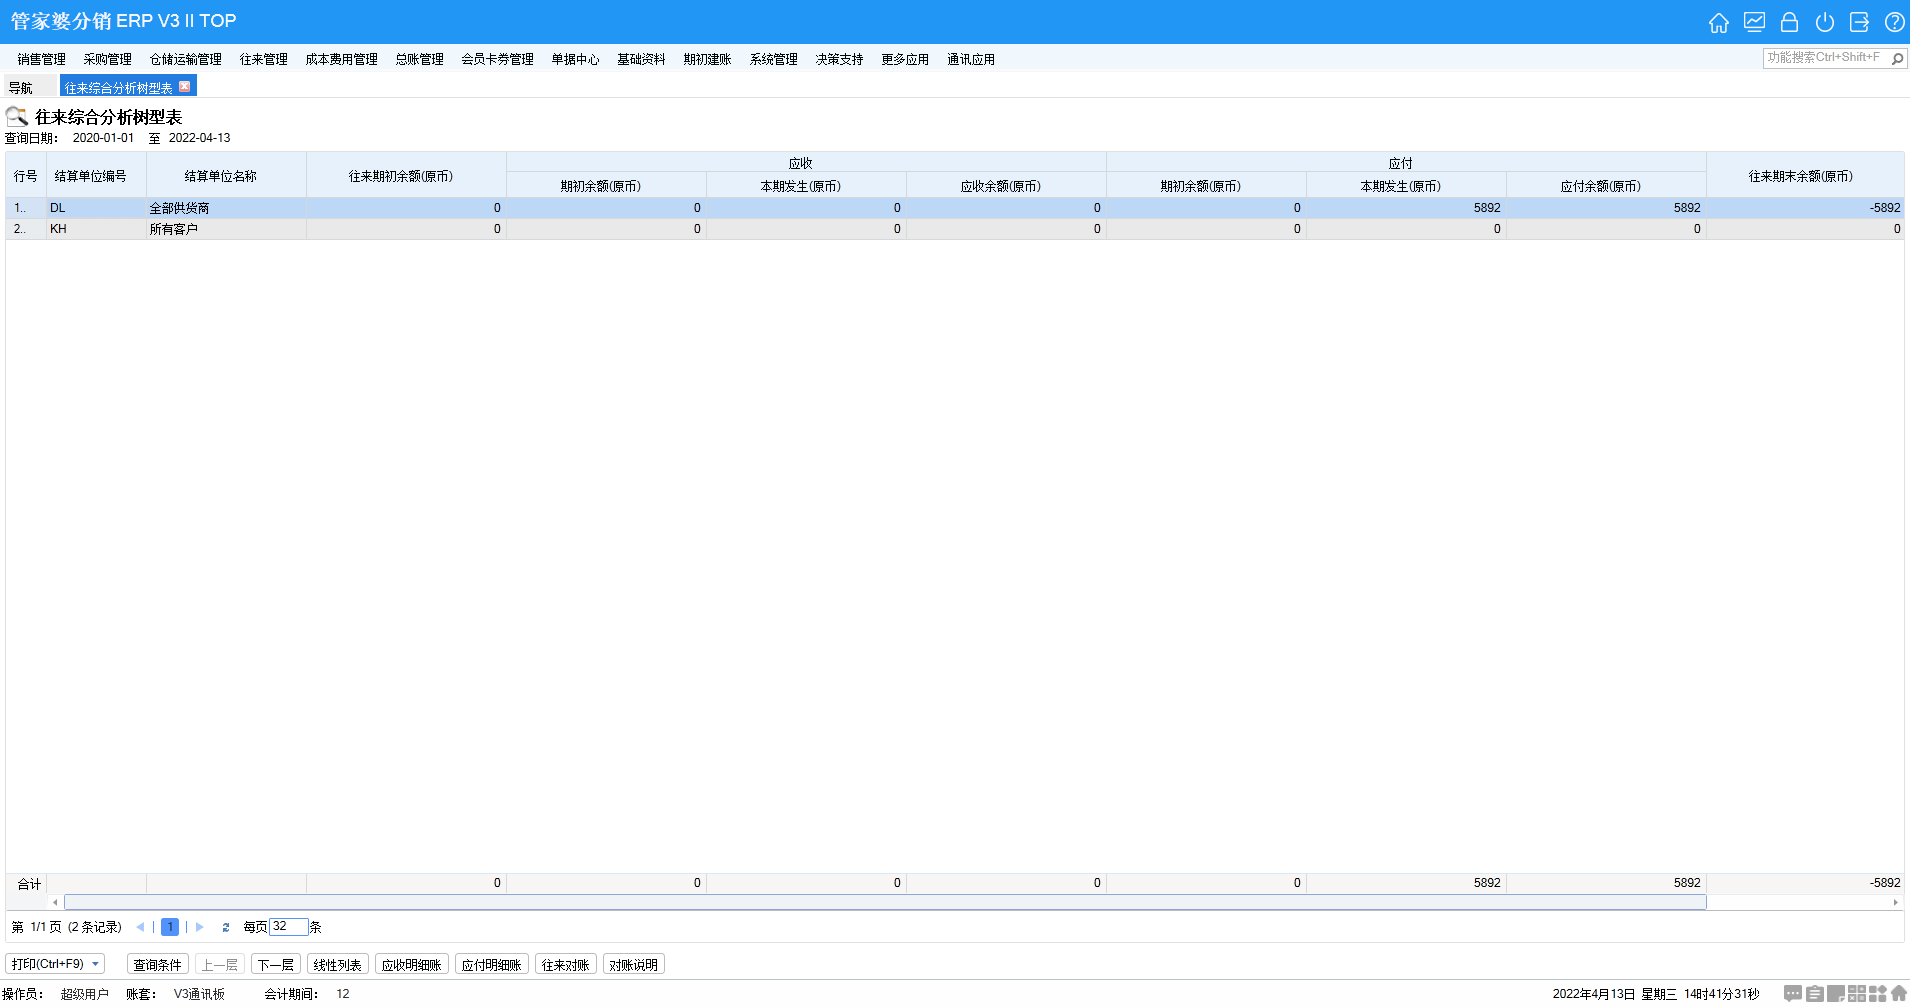Click the 下一层 button
The width and height of the screenshot is (1910, 1007).
point(275,964)
